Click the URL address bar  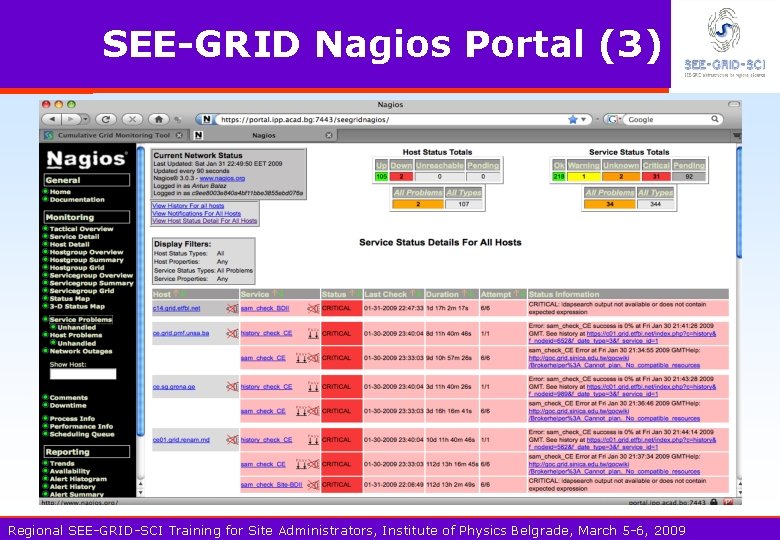pyautogui.click(x=391, y=119)
